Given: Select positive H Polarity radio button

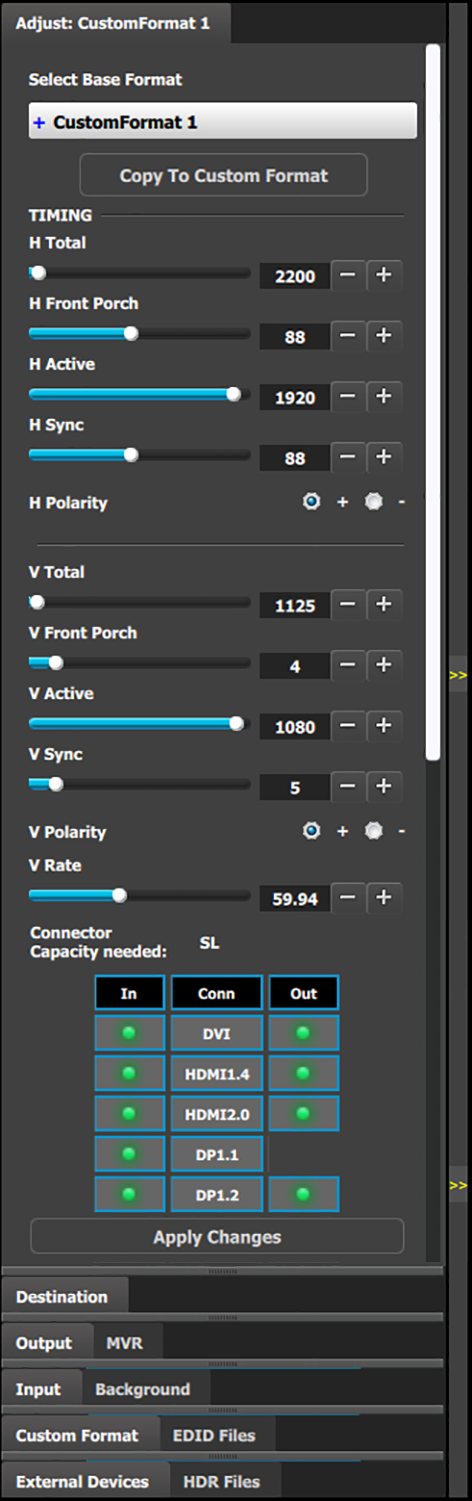Looking at the screenshot, I should tap(312, 502).
